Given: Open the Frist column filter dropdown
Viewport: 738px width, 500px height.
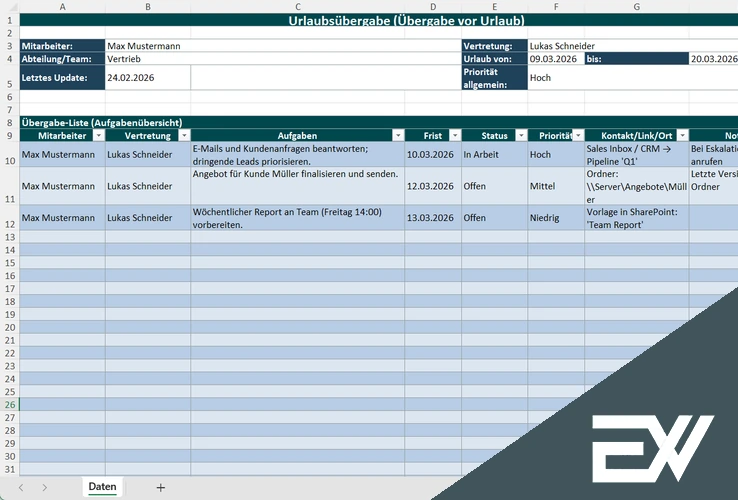Looking at the screenshot, I should (455, 136).
